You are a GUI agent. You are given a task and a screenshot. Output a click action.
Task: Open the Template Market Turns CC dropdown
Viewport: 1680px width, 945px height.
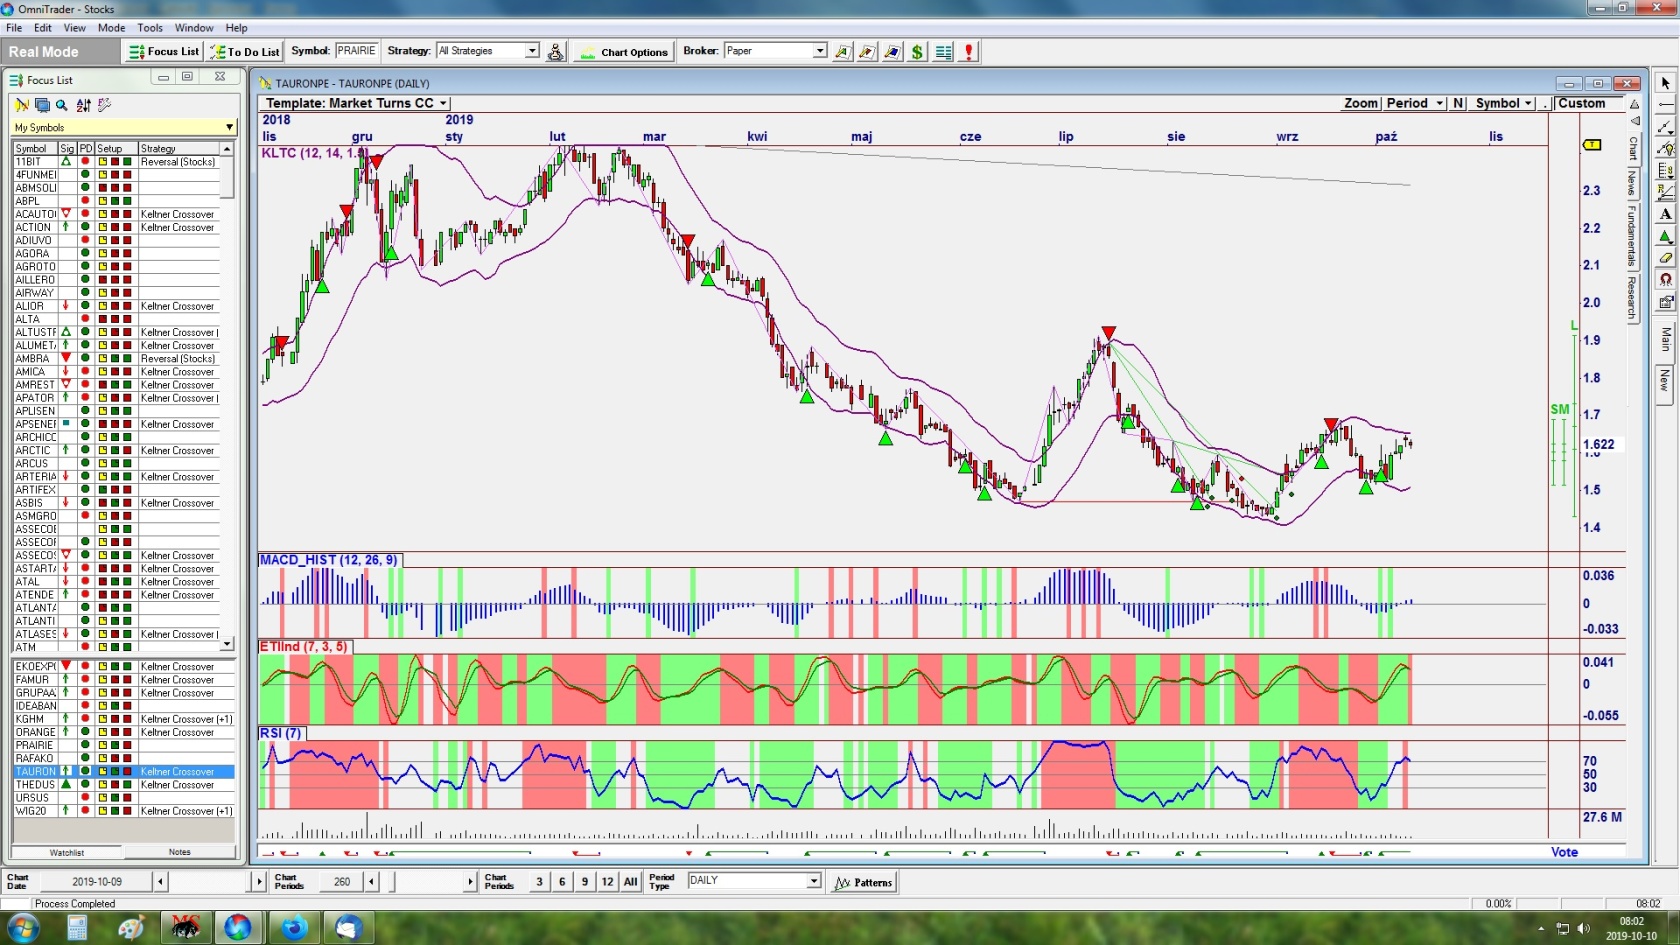pyautogui.click(x=356, y=103)
